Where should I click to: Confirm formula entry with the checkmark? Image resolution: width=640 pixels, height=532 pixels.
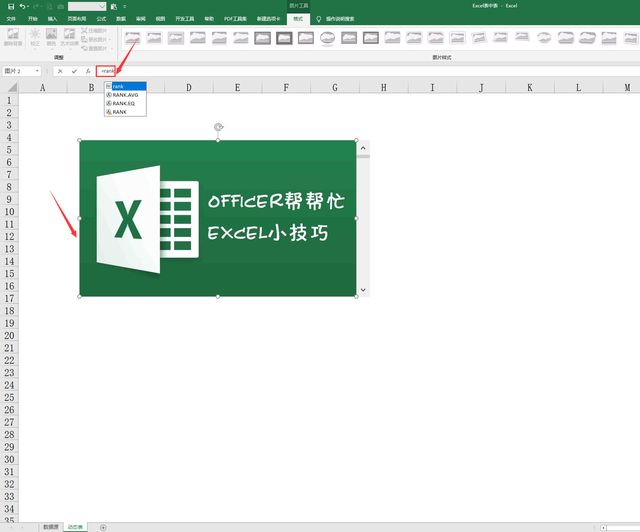coord(74,71)
